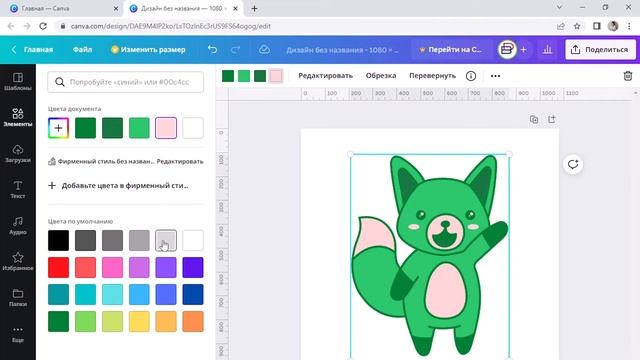Select the pink toolbar color swatch

(x=276, y=76)
